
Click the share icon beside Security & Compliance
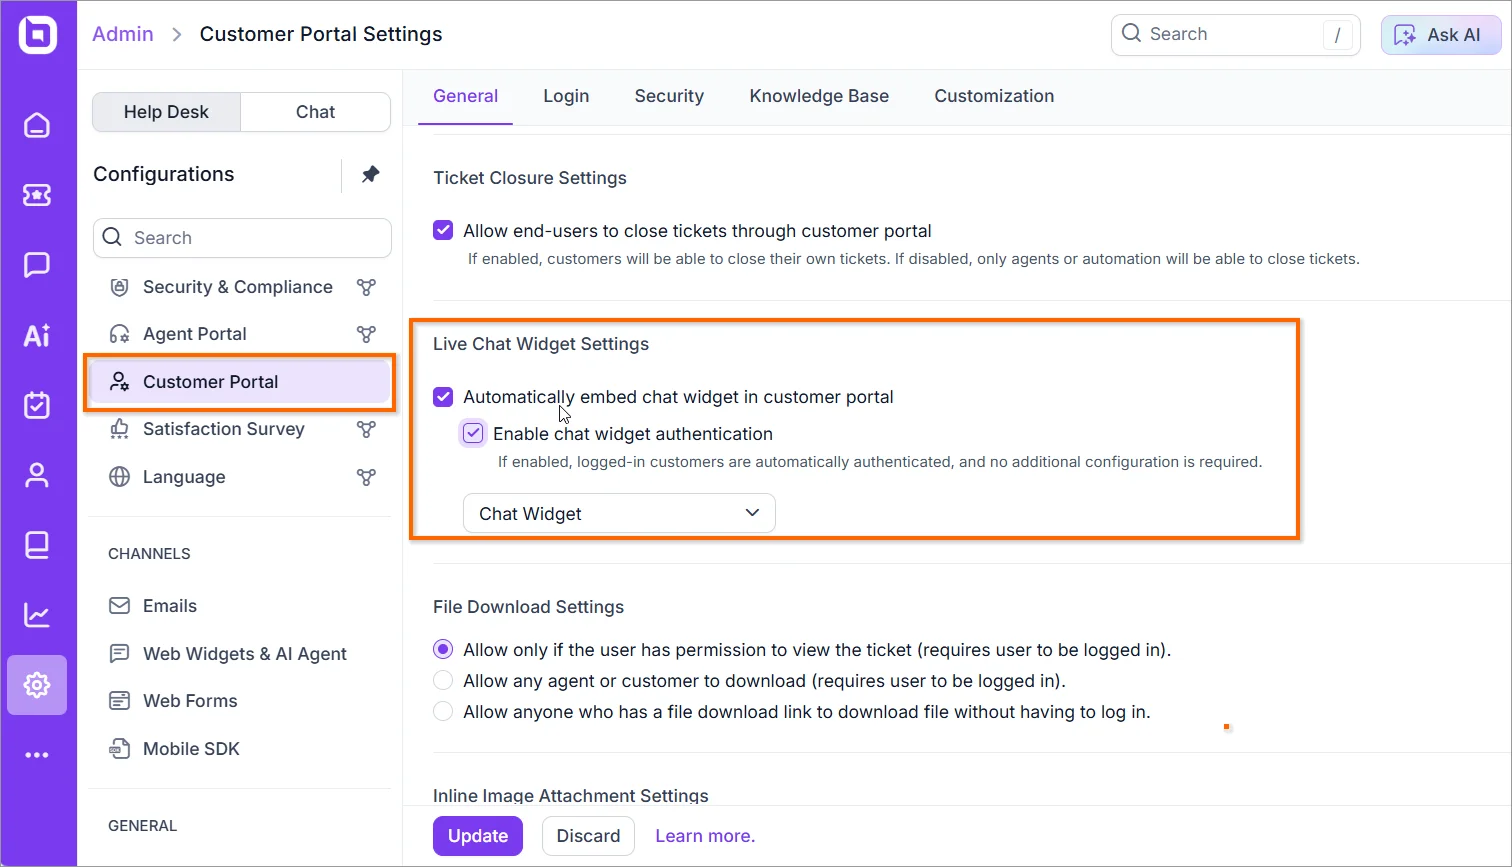pos(367,287)
